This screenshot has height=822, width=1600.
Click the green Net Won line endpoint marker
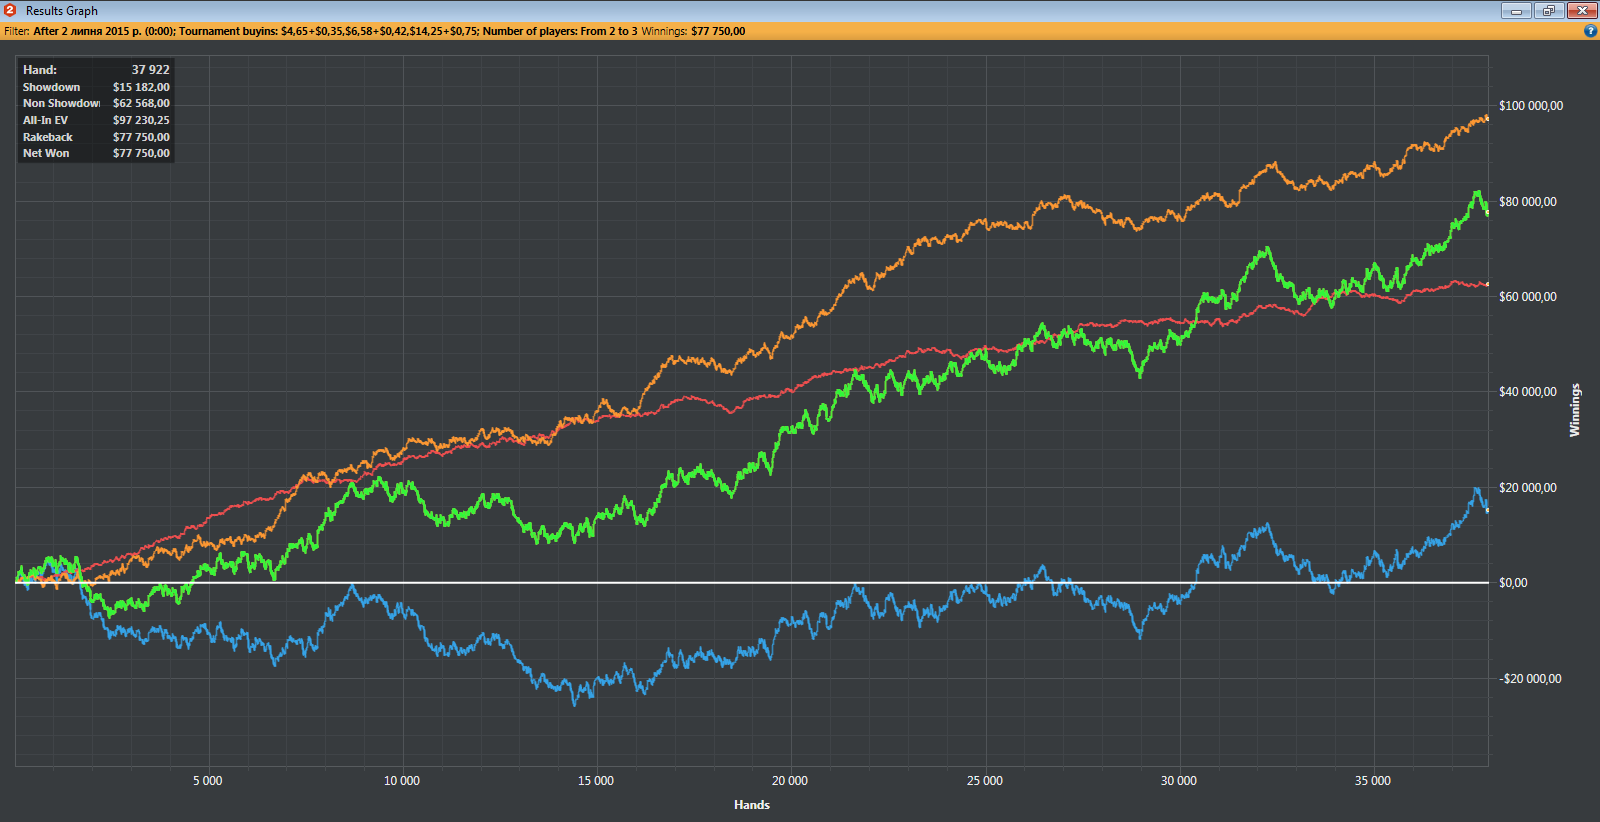pos(1487,212)
